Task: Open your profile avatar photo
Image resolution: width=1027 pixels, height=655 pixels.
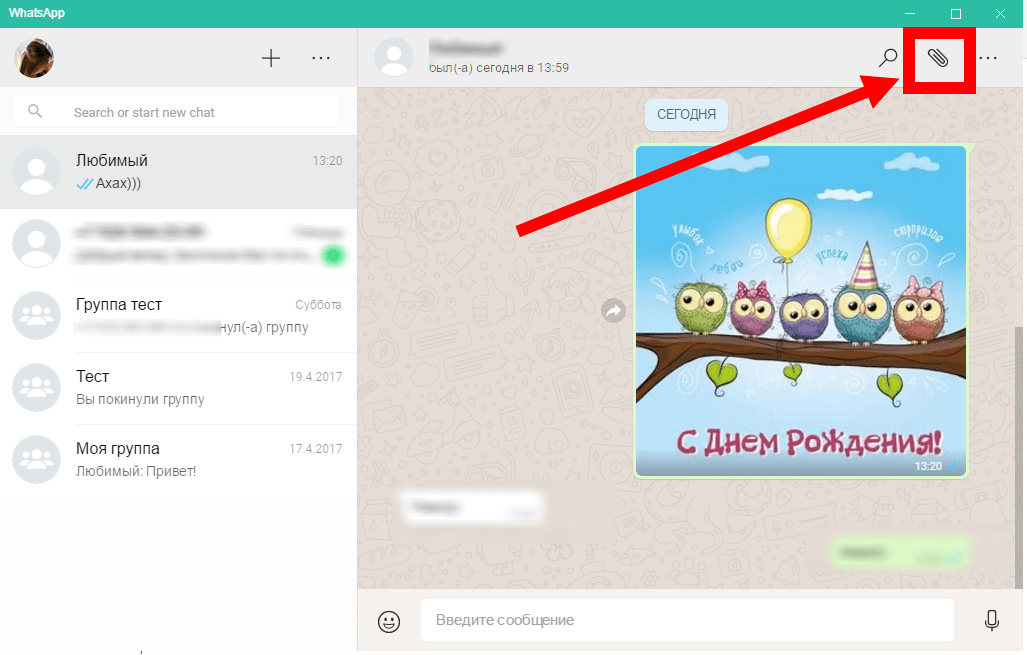Action: tap(34, 58)
